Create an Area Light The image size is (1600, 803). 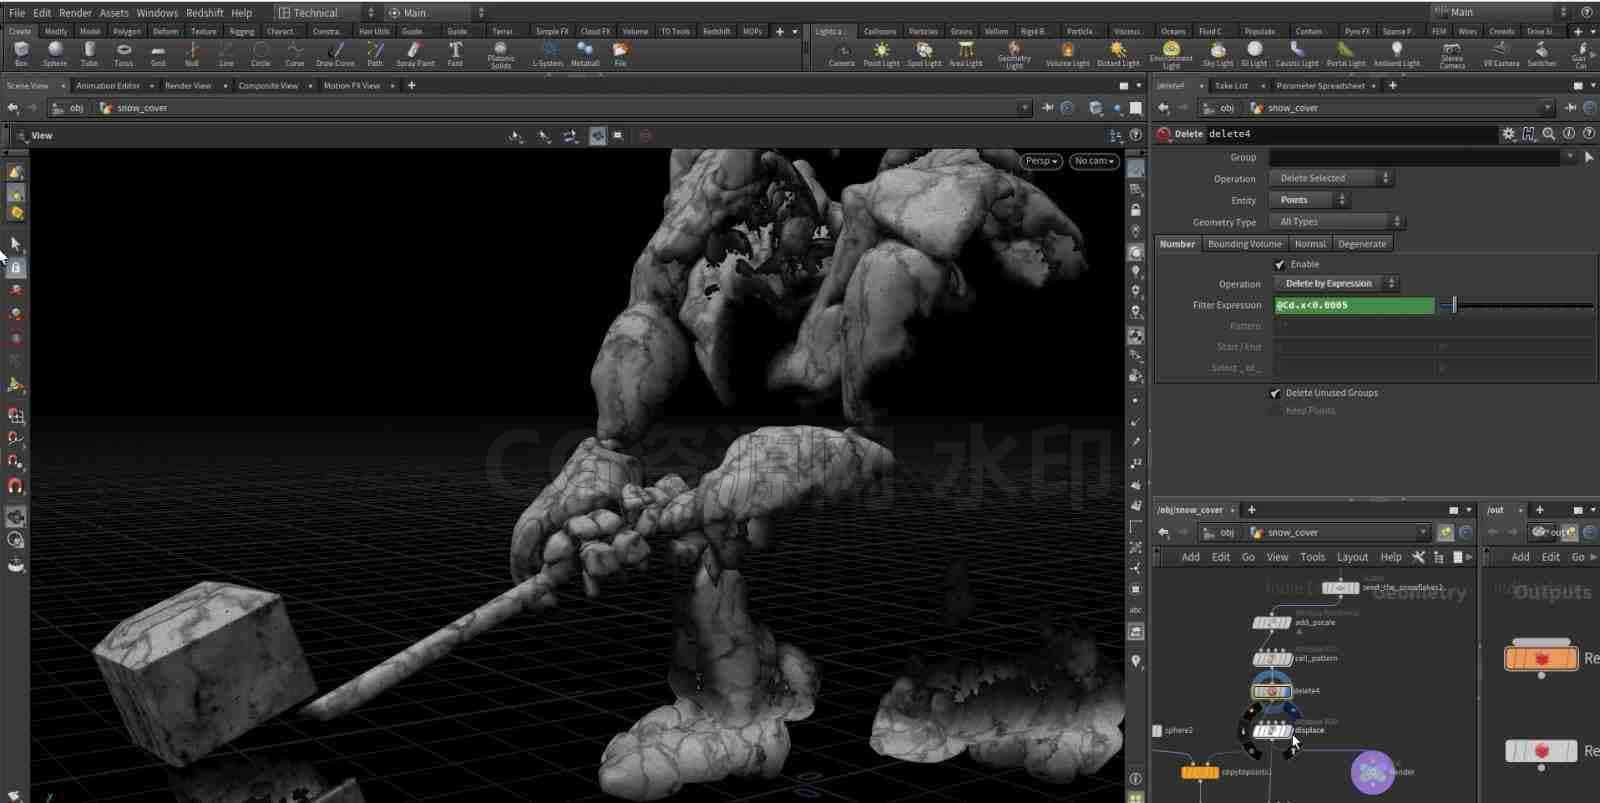(966, 53)
